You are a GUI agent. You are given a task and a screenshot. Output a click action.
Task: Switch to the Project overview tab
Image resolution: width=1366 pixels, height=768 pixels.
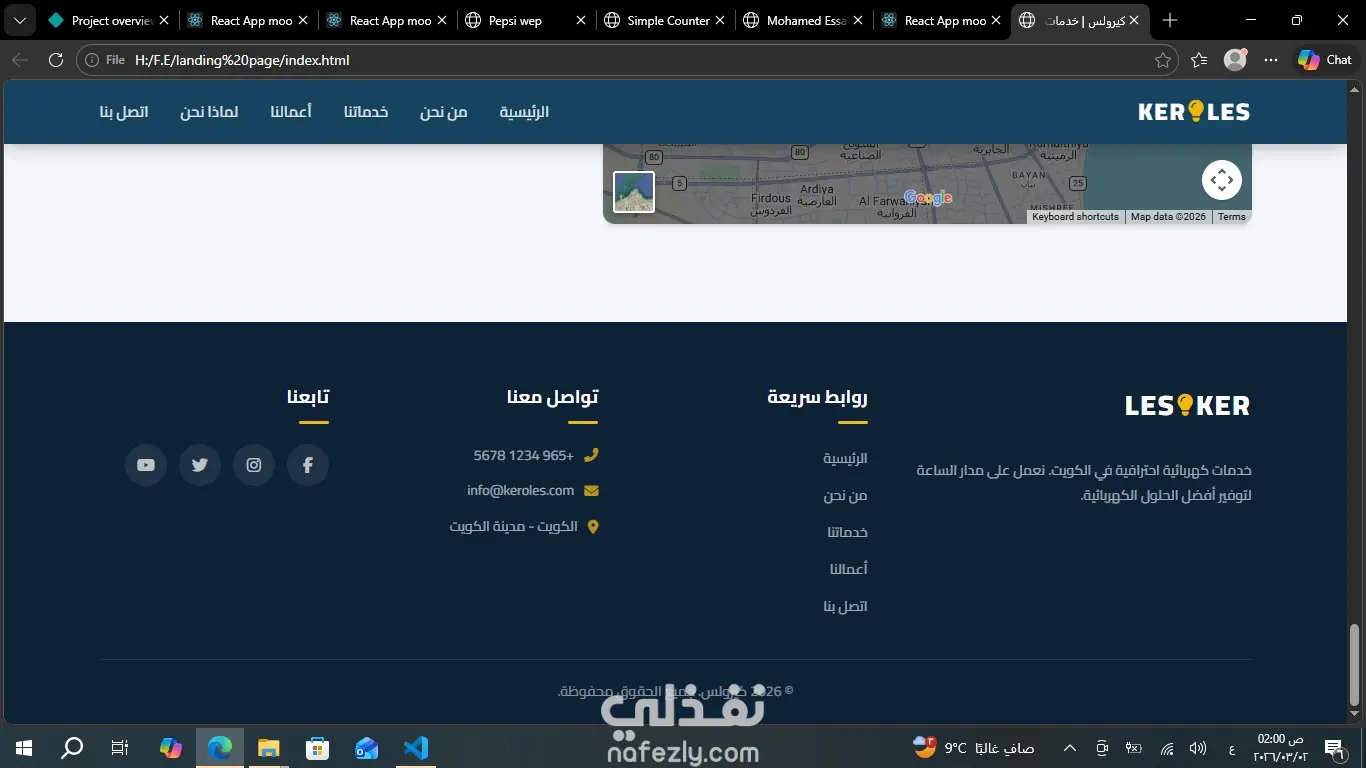pyautogui.click(x=110, y=20)
